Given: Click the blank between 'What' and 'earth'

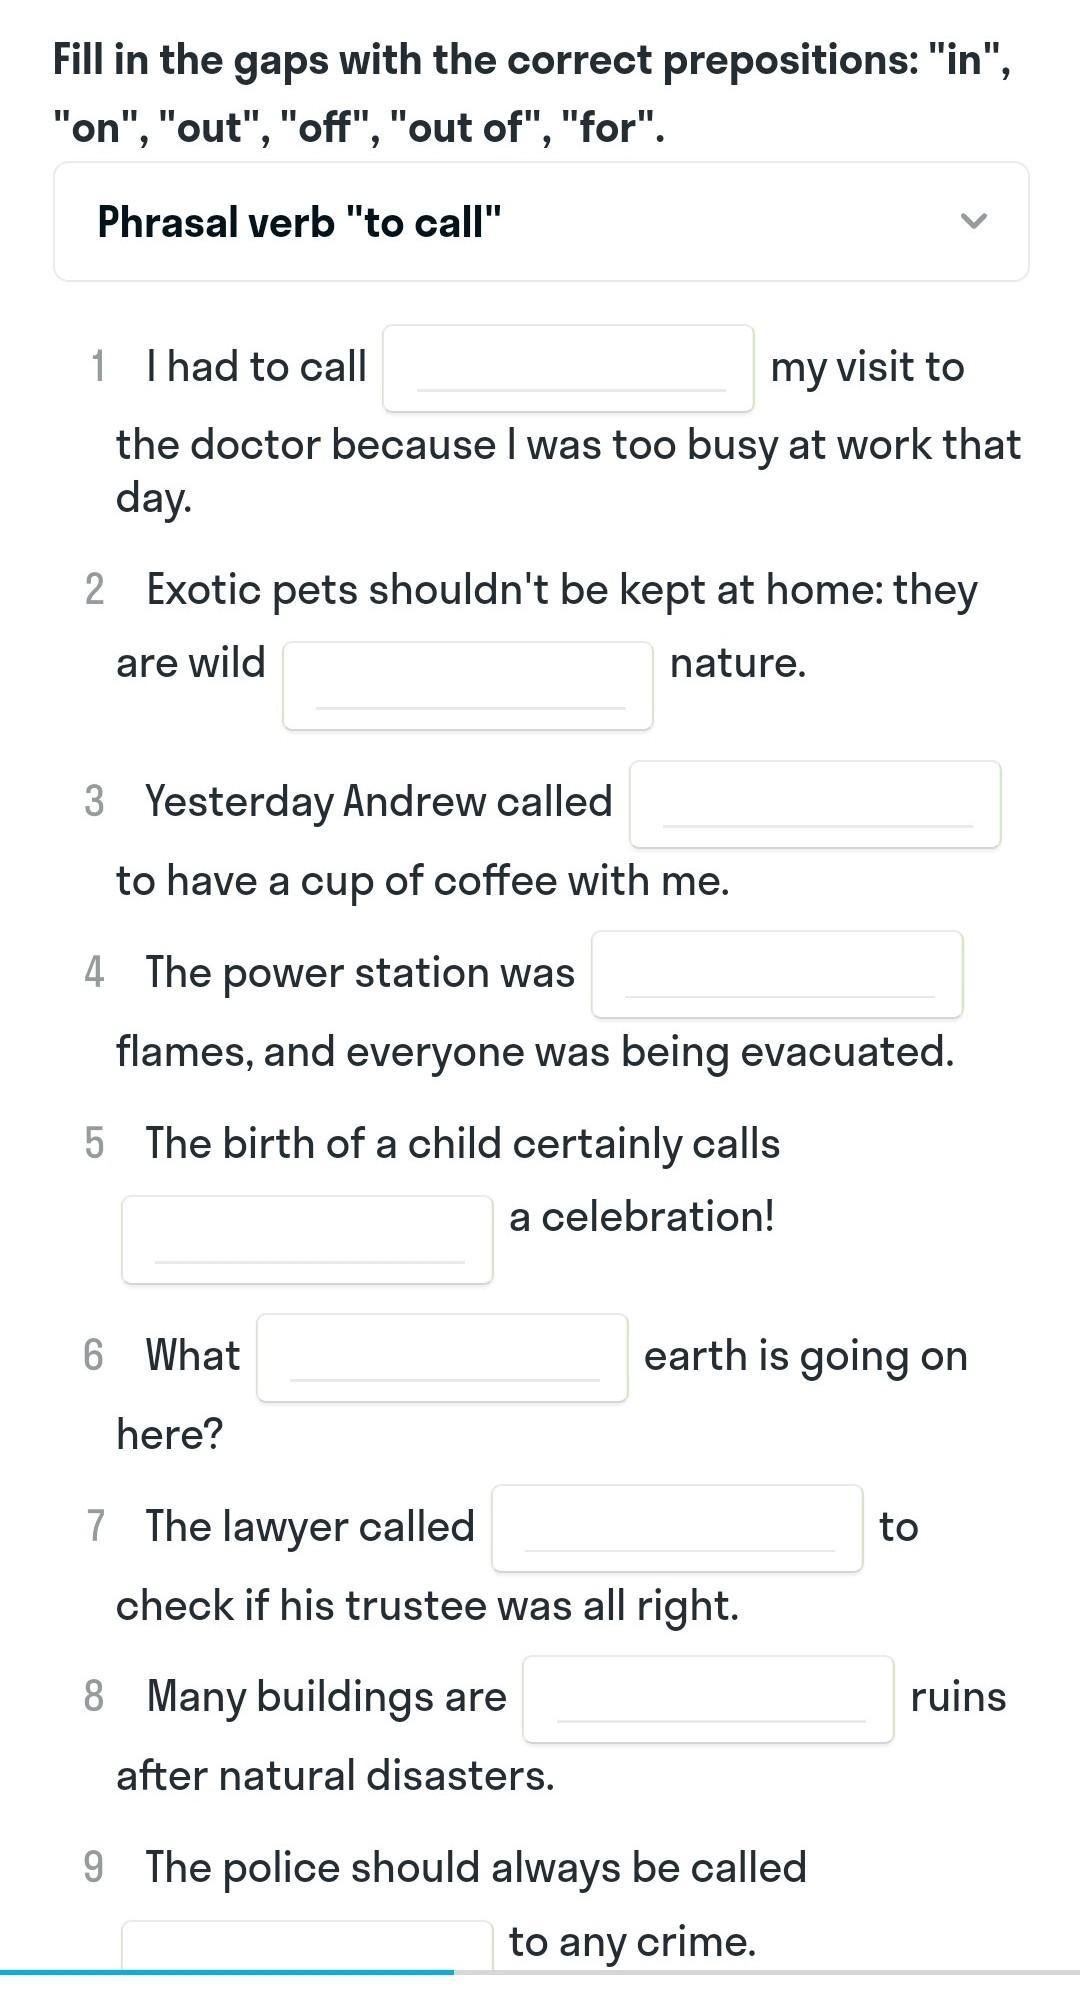Looking at the screenshot, I should (442, 1357).
